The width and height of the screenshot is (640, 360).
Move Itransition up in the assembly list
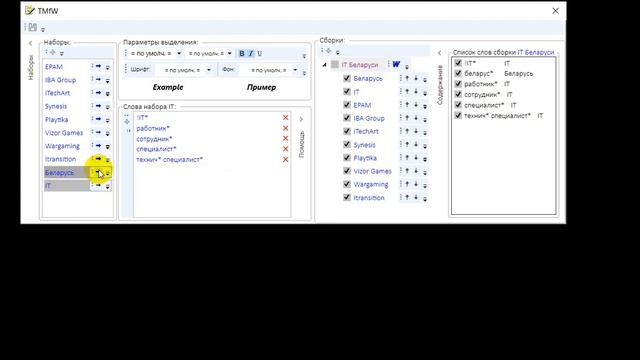click(407, 197)
